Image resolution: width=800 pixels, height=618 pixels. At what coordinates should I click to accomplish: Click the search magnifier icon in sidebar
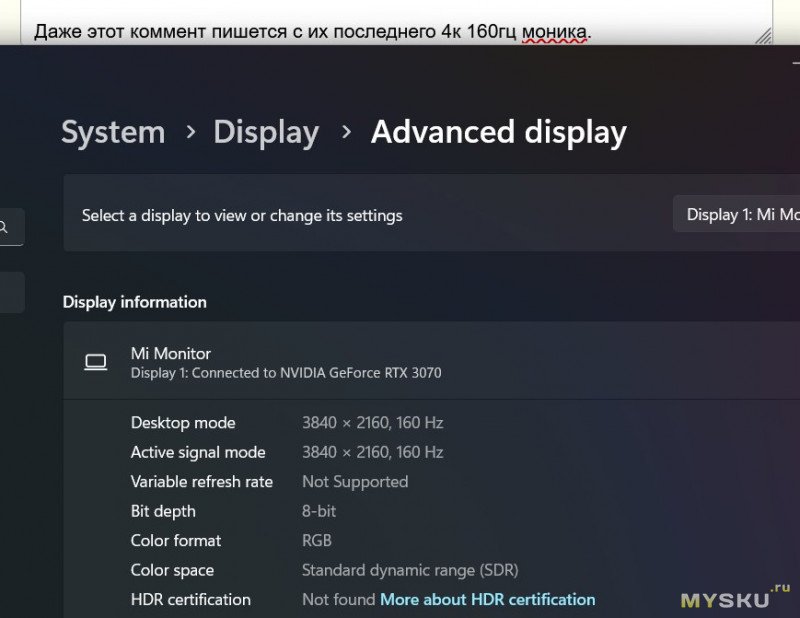click(4, 227)
